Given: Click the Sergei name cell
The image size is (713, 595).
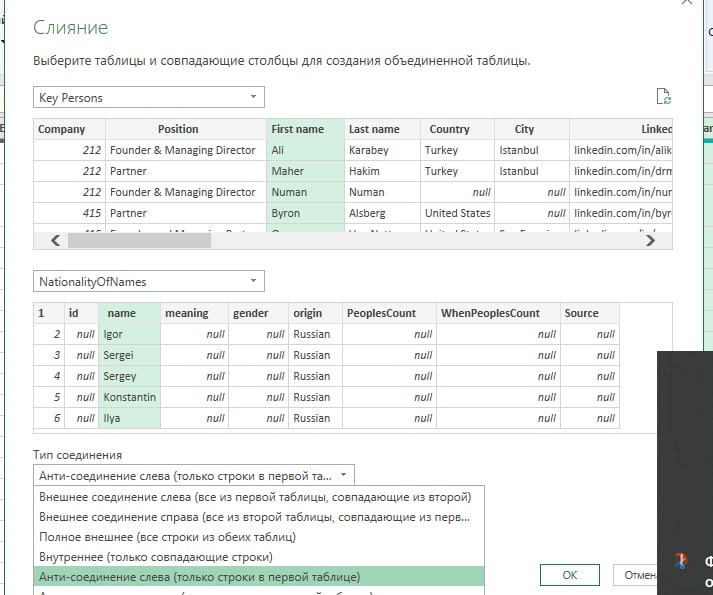Looking at the screenshot, I should click(x=130, y=355).
